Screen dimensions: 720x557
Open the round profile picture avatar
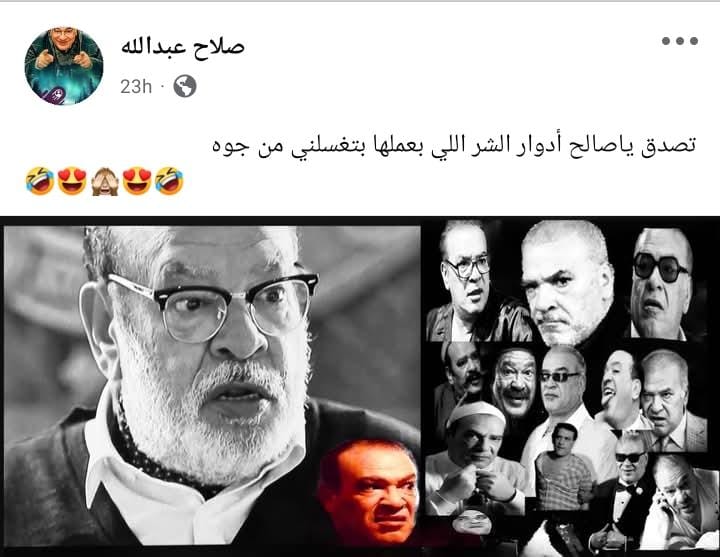pyautogui.click(x=64, y=66)
